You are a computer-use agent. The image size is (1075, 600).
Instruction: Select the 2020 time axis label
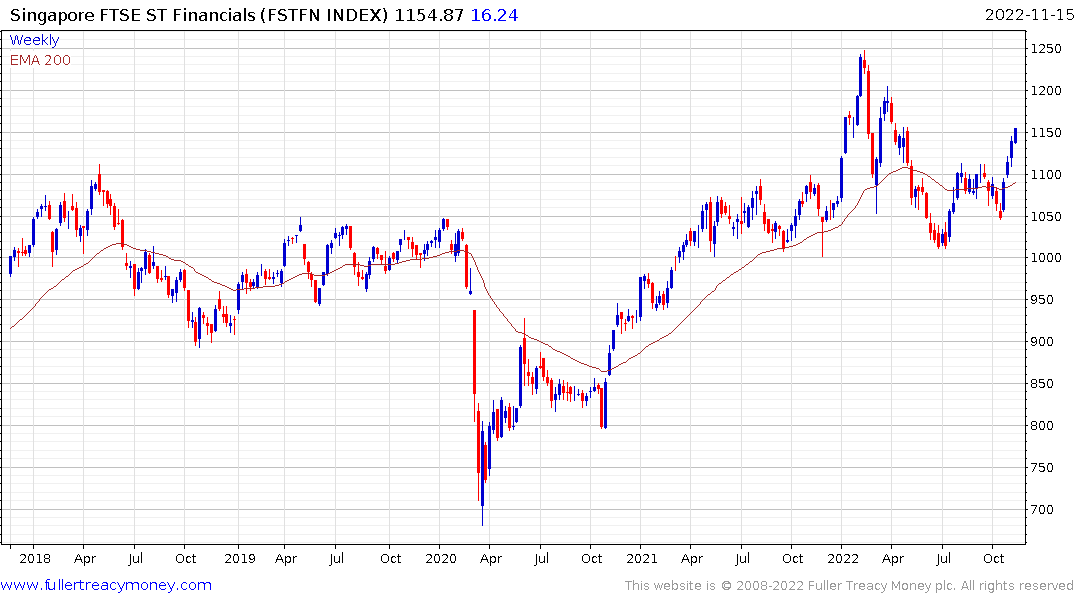tap(441, 558)
